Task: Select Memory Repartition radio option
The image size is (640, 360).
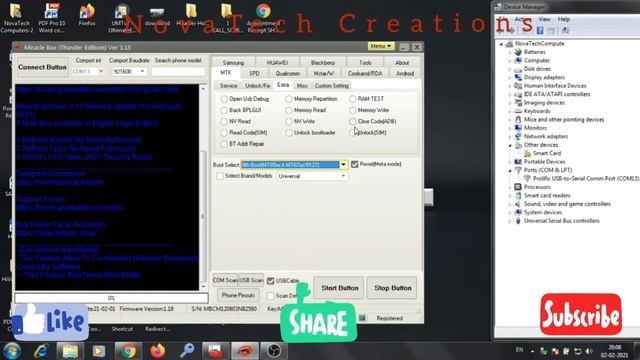Action: click(289, 99)
